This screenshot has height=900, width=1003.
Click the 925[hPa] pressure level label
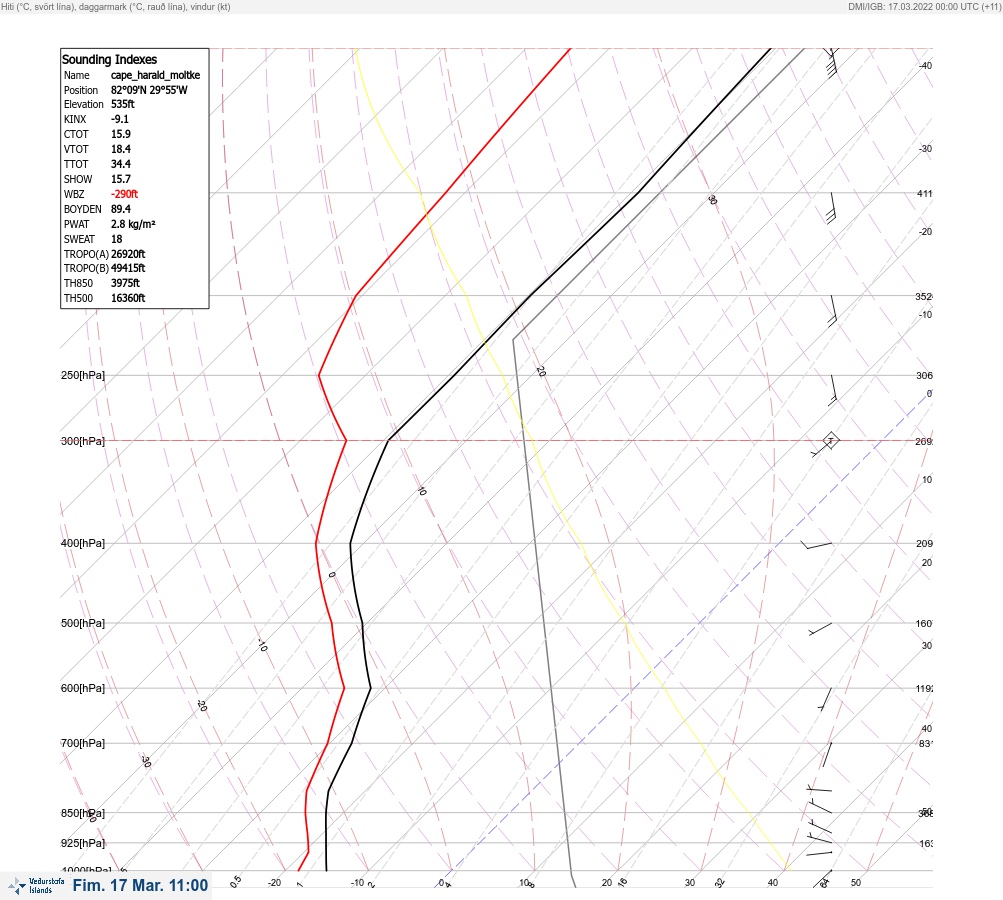pyautogui.click(x=83, y=843)
